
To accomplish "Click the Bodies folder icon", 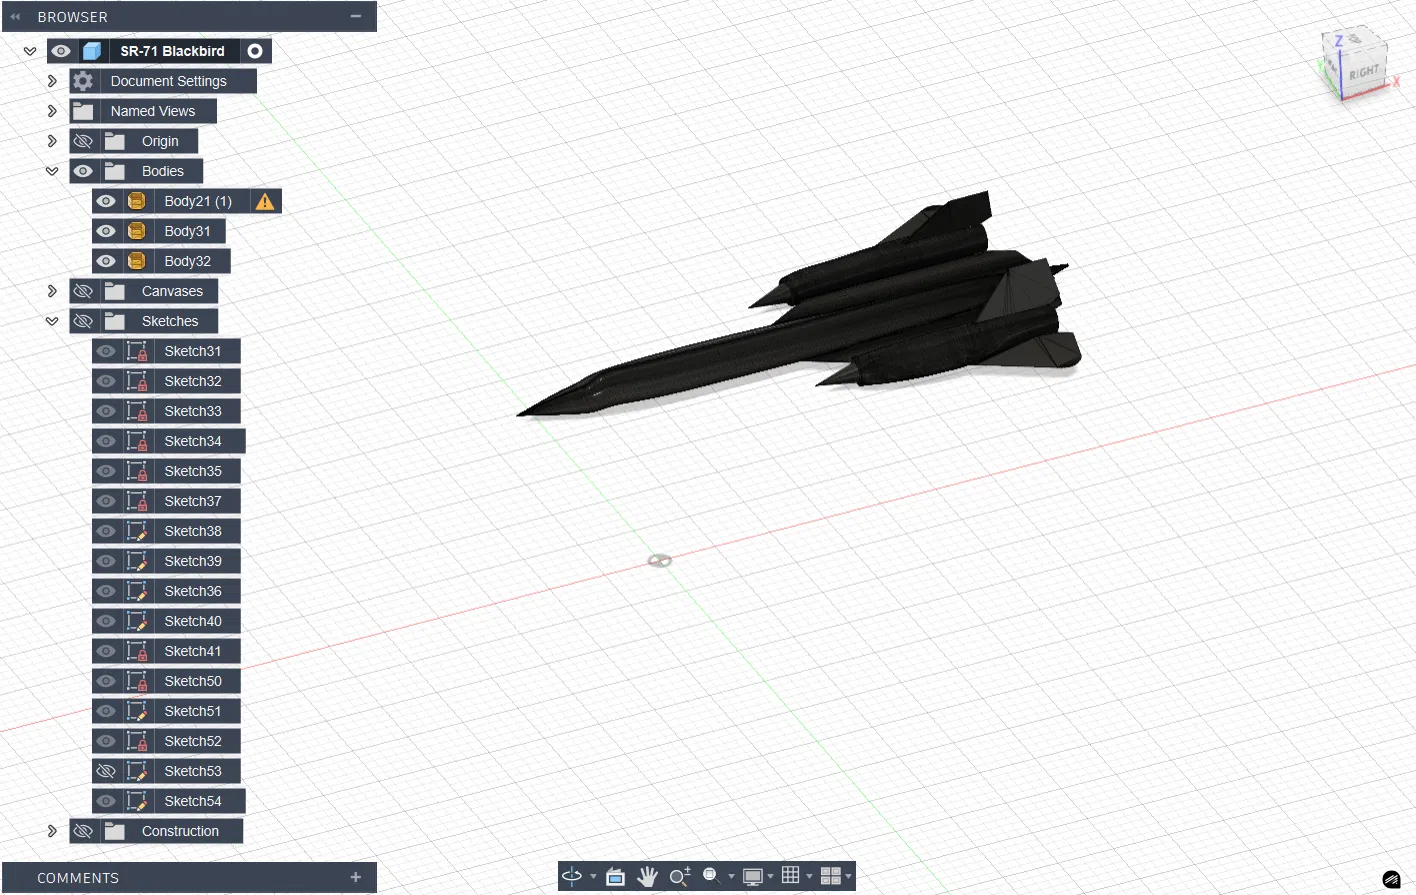I will tap(115, 171).
